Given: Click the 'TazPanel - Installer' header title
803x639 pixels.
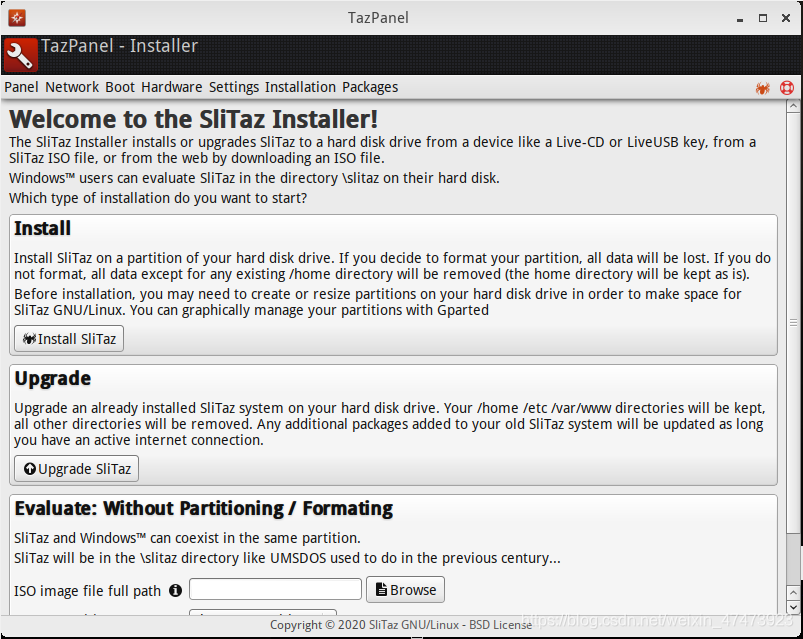Looking at the screenshot, I should pyautogui.click(x=119, y=46).
